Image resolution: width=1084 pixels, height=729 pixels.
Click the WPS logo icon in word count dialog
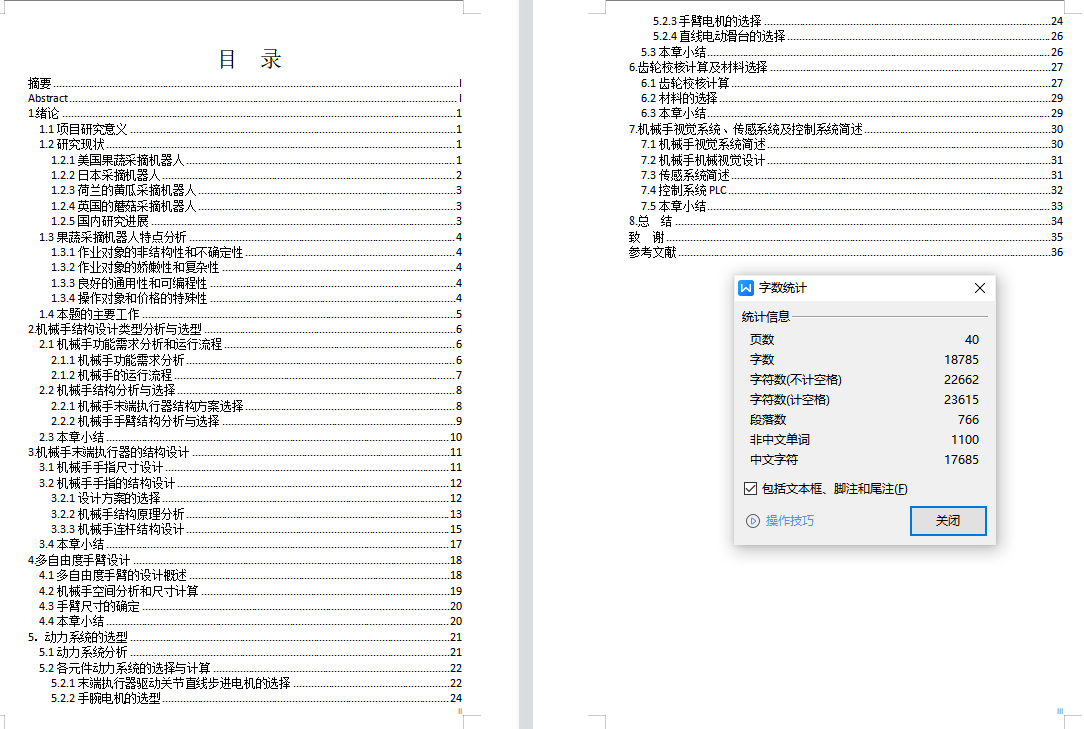[746, 288]
